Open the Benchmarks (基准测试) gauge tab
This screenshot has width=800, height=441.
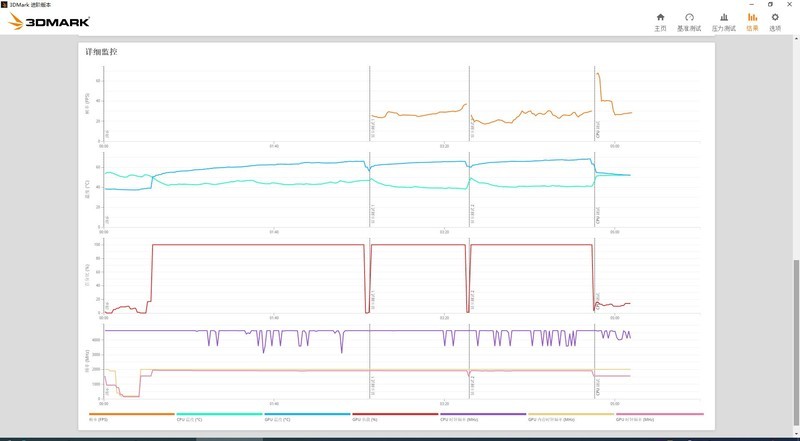689,22
